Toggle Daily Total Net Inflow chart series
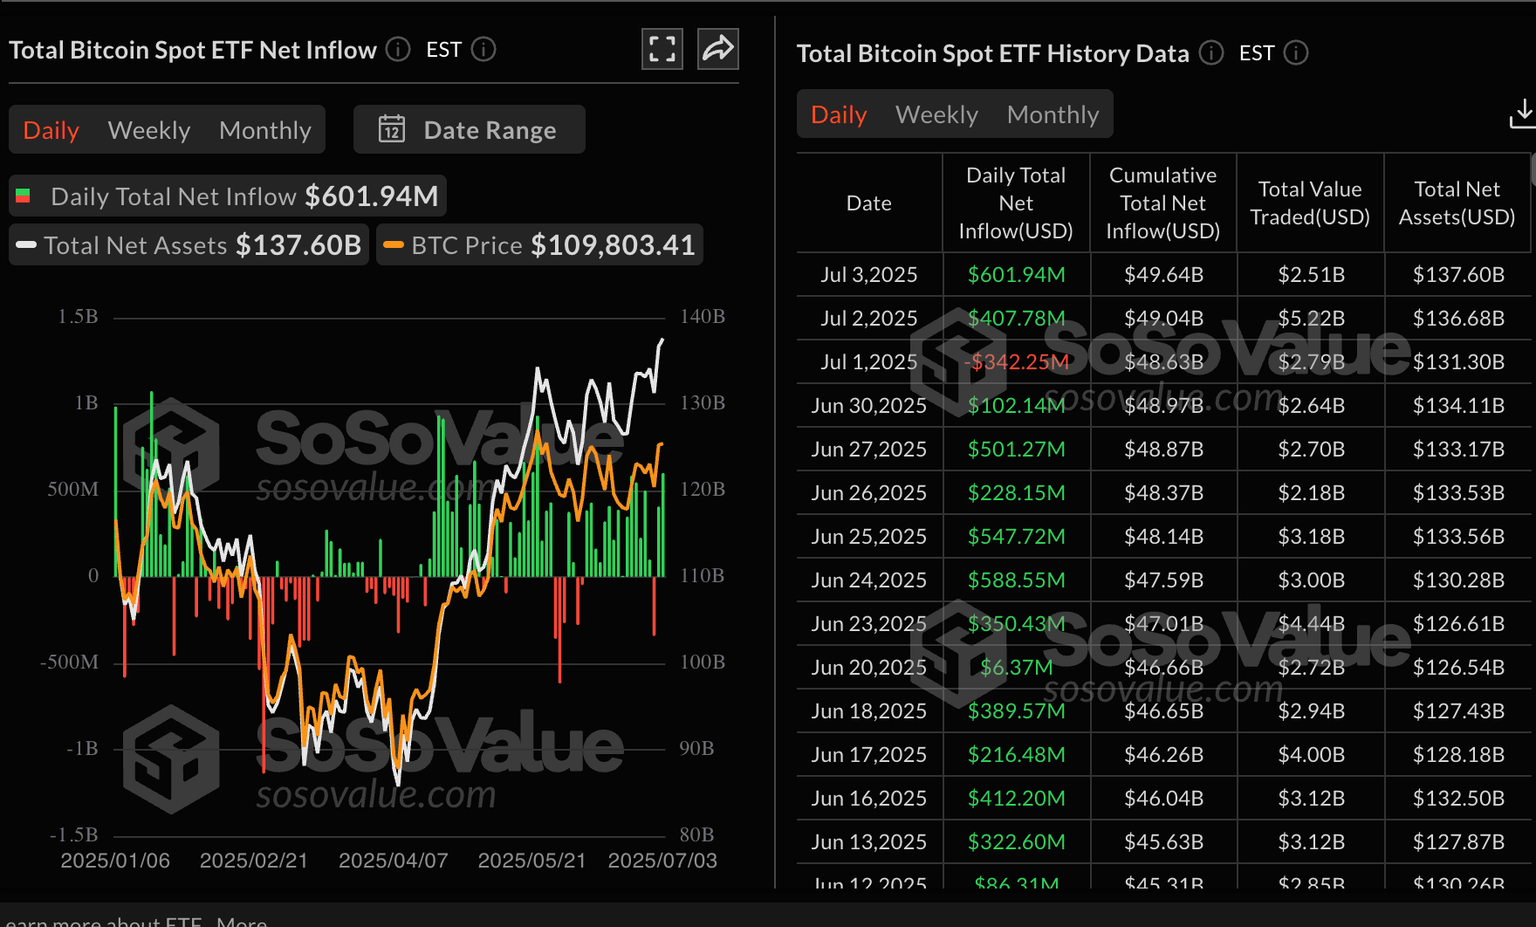The width and height of the screenshot is (1536, 927). 228,196
